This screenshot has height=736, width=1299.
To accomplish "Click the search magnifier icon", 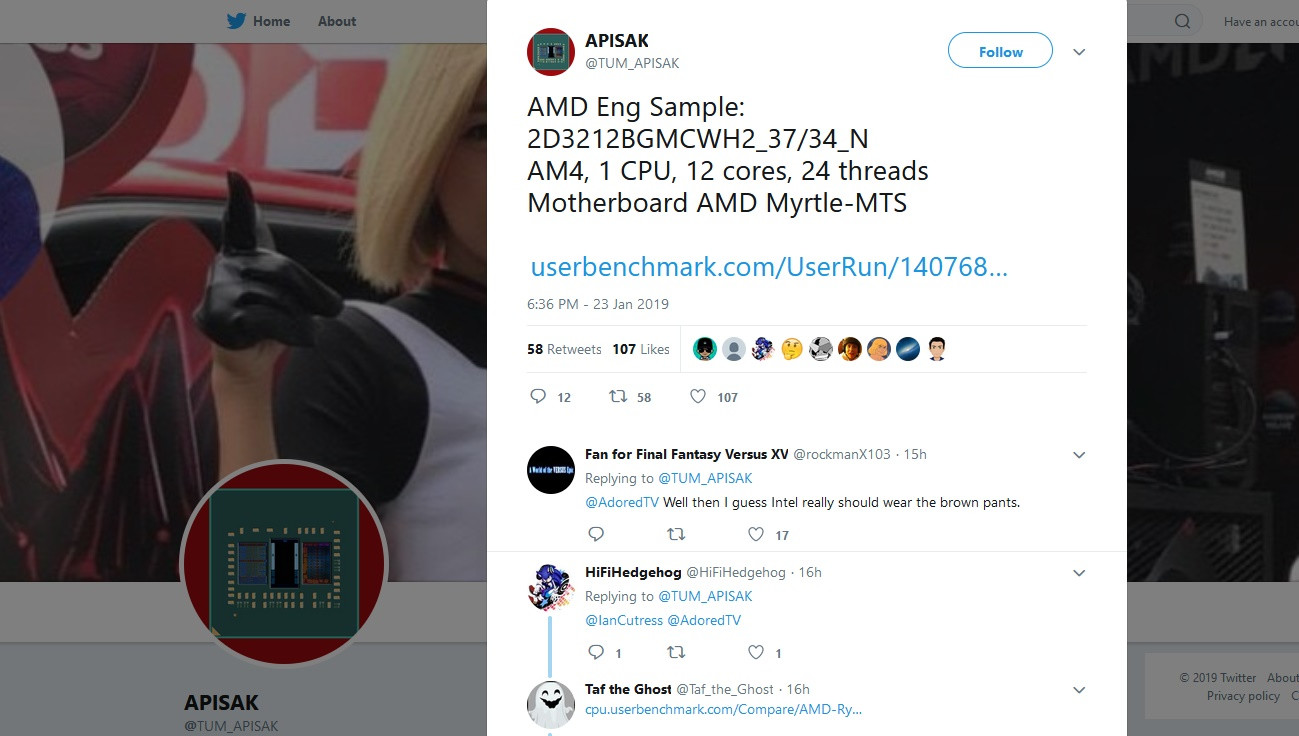I will (x=1183, y=21).
